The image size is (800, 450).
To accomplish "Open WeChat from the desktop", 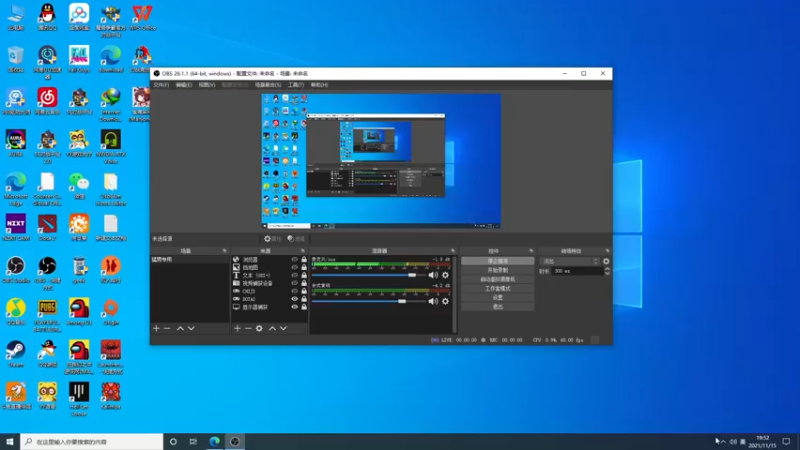I will [79, 185].
